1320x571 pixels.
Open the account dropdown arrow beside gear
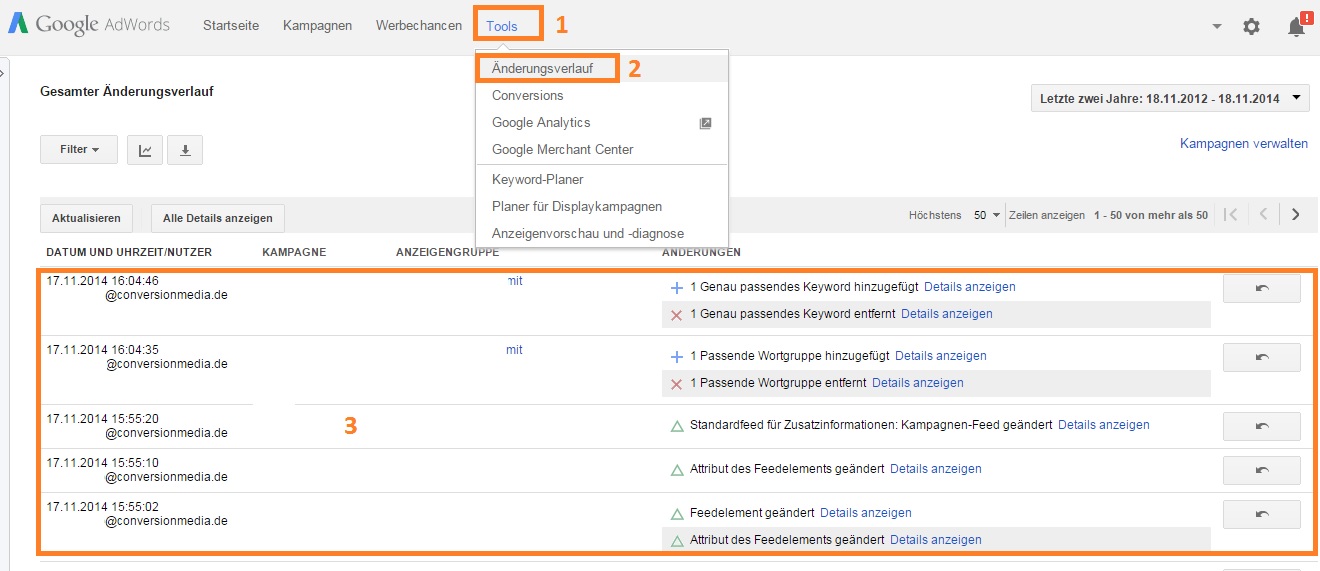pos(1217,27)
